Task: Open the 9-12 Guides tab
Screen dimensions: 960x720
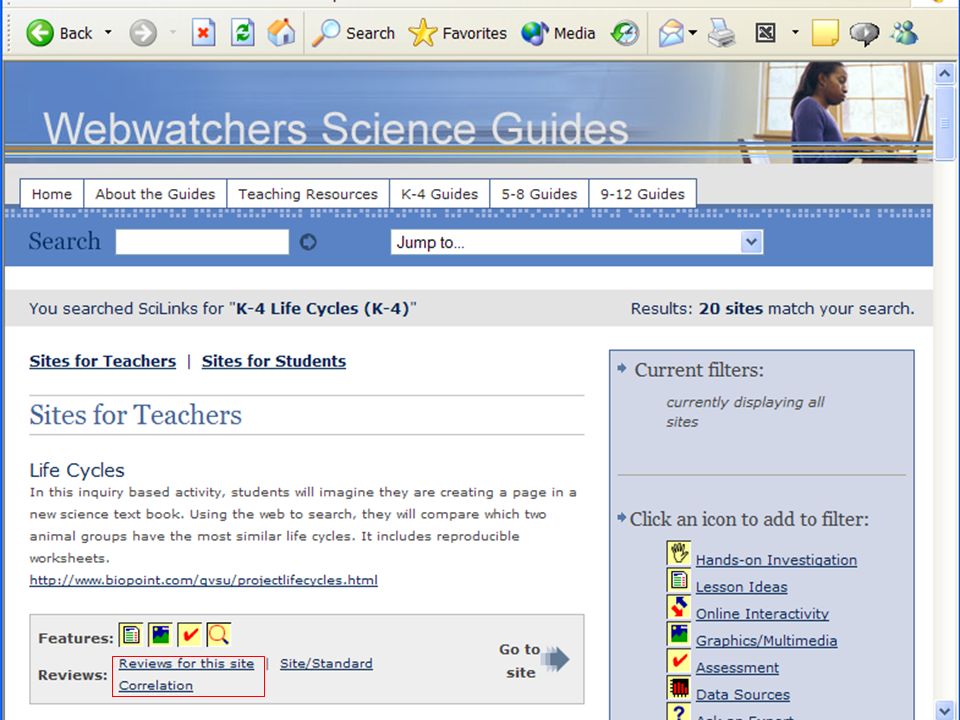Action: (x=642, y=194)
